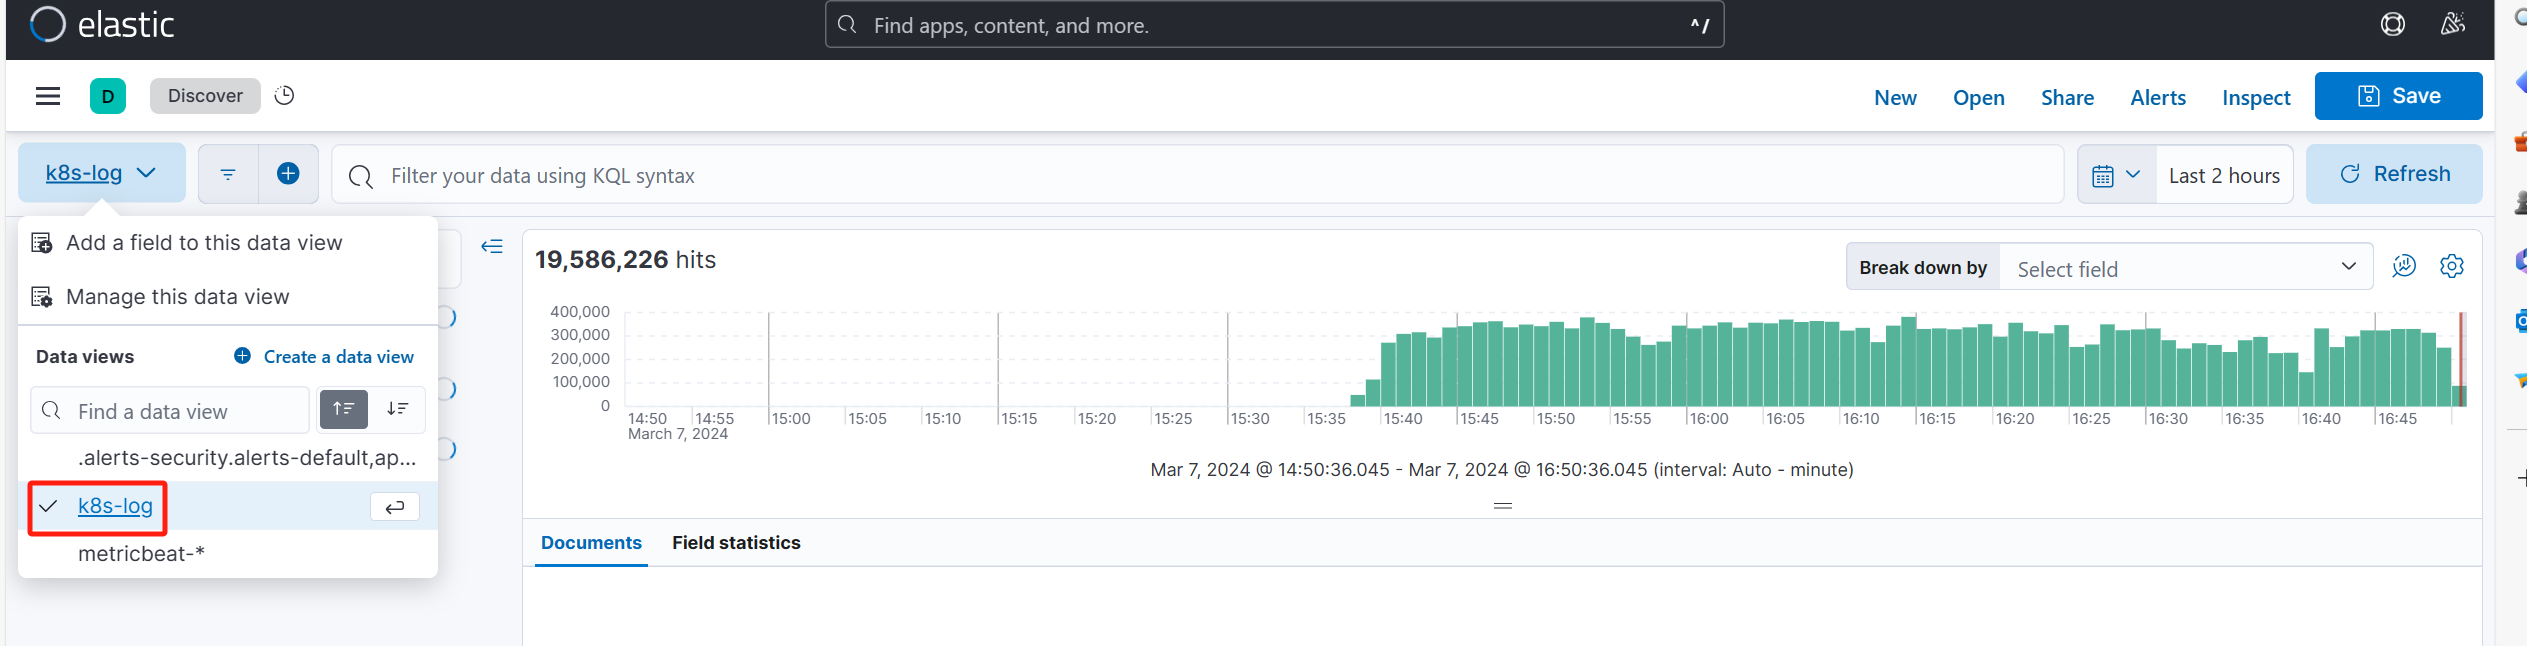Click the filter options icon
2527x646 pixels.
228,174
